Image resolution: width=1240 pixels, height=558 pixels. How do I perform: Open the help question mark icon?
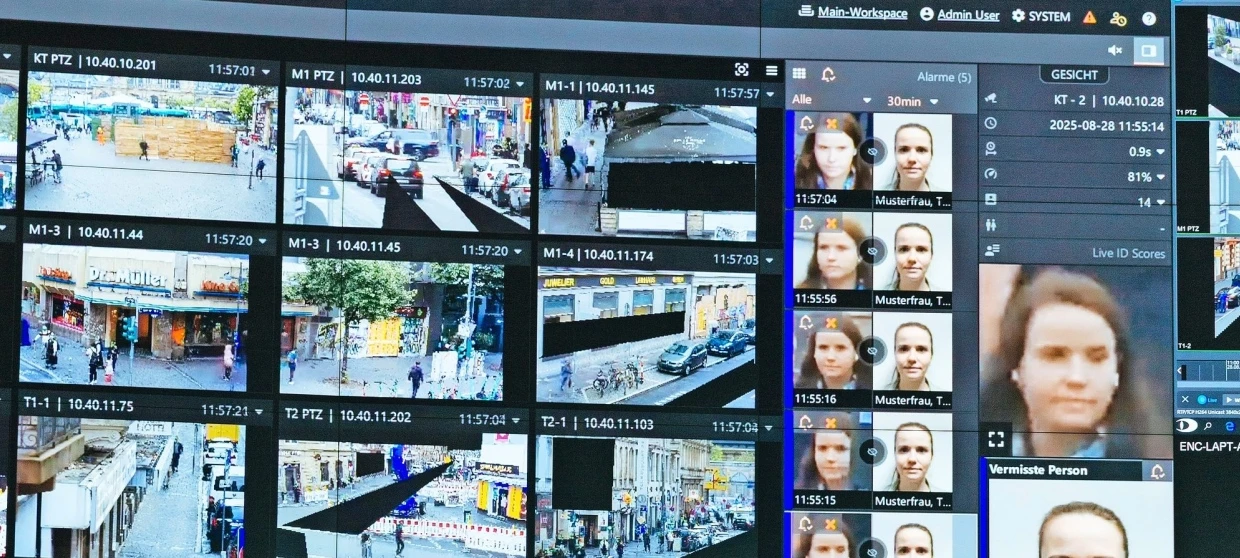pyautogui.click(x=1149, y=18)
